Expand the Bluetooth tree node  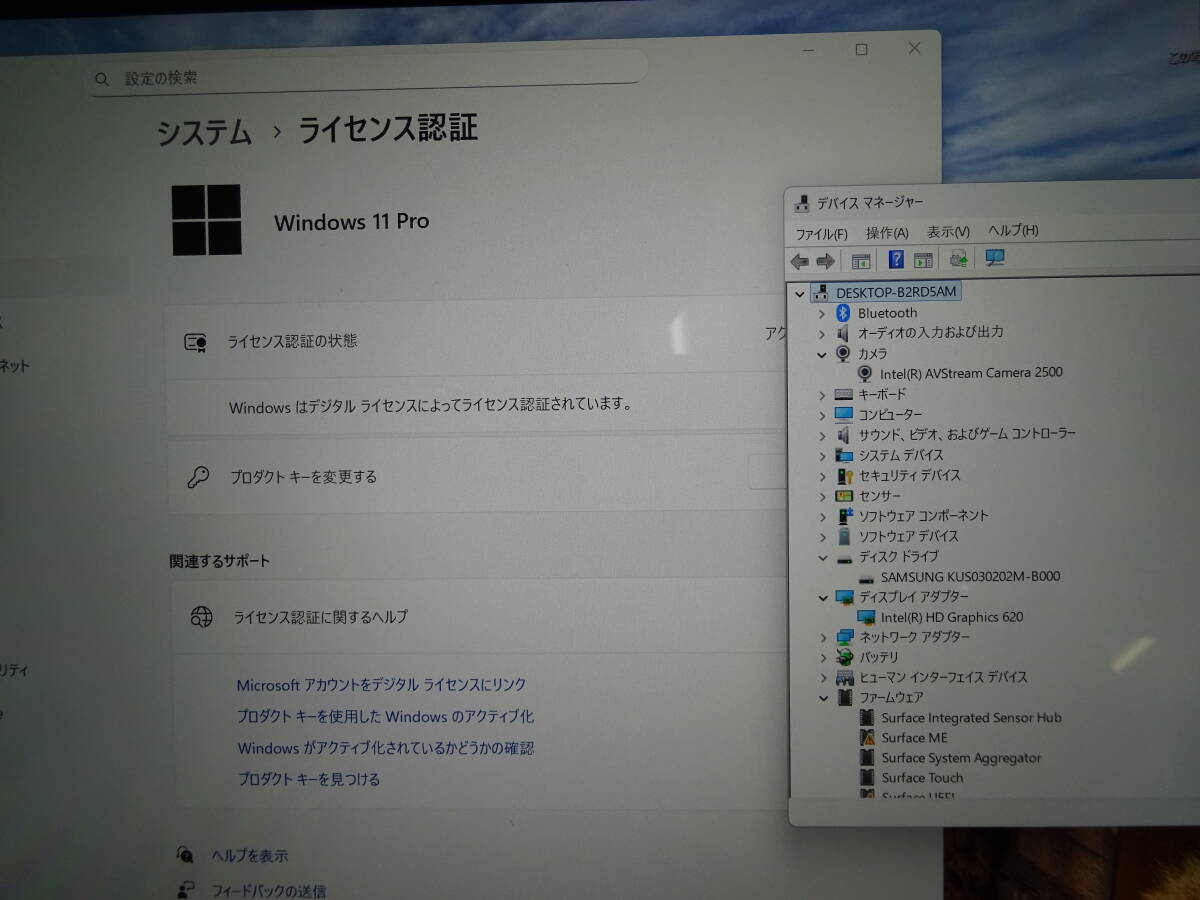[x=822, y=313]
